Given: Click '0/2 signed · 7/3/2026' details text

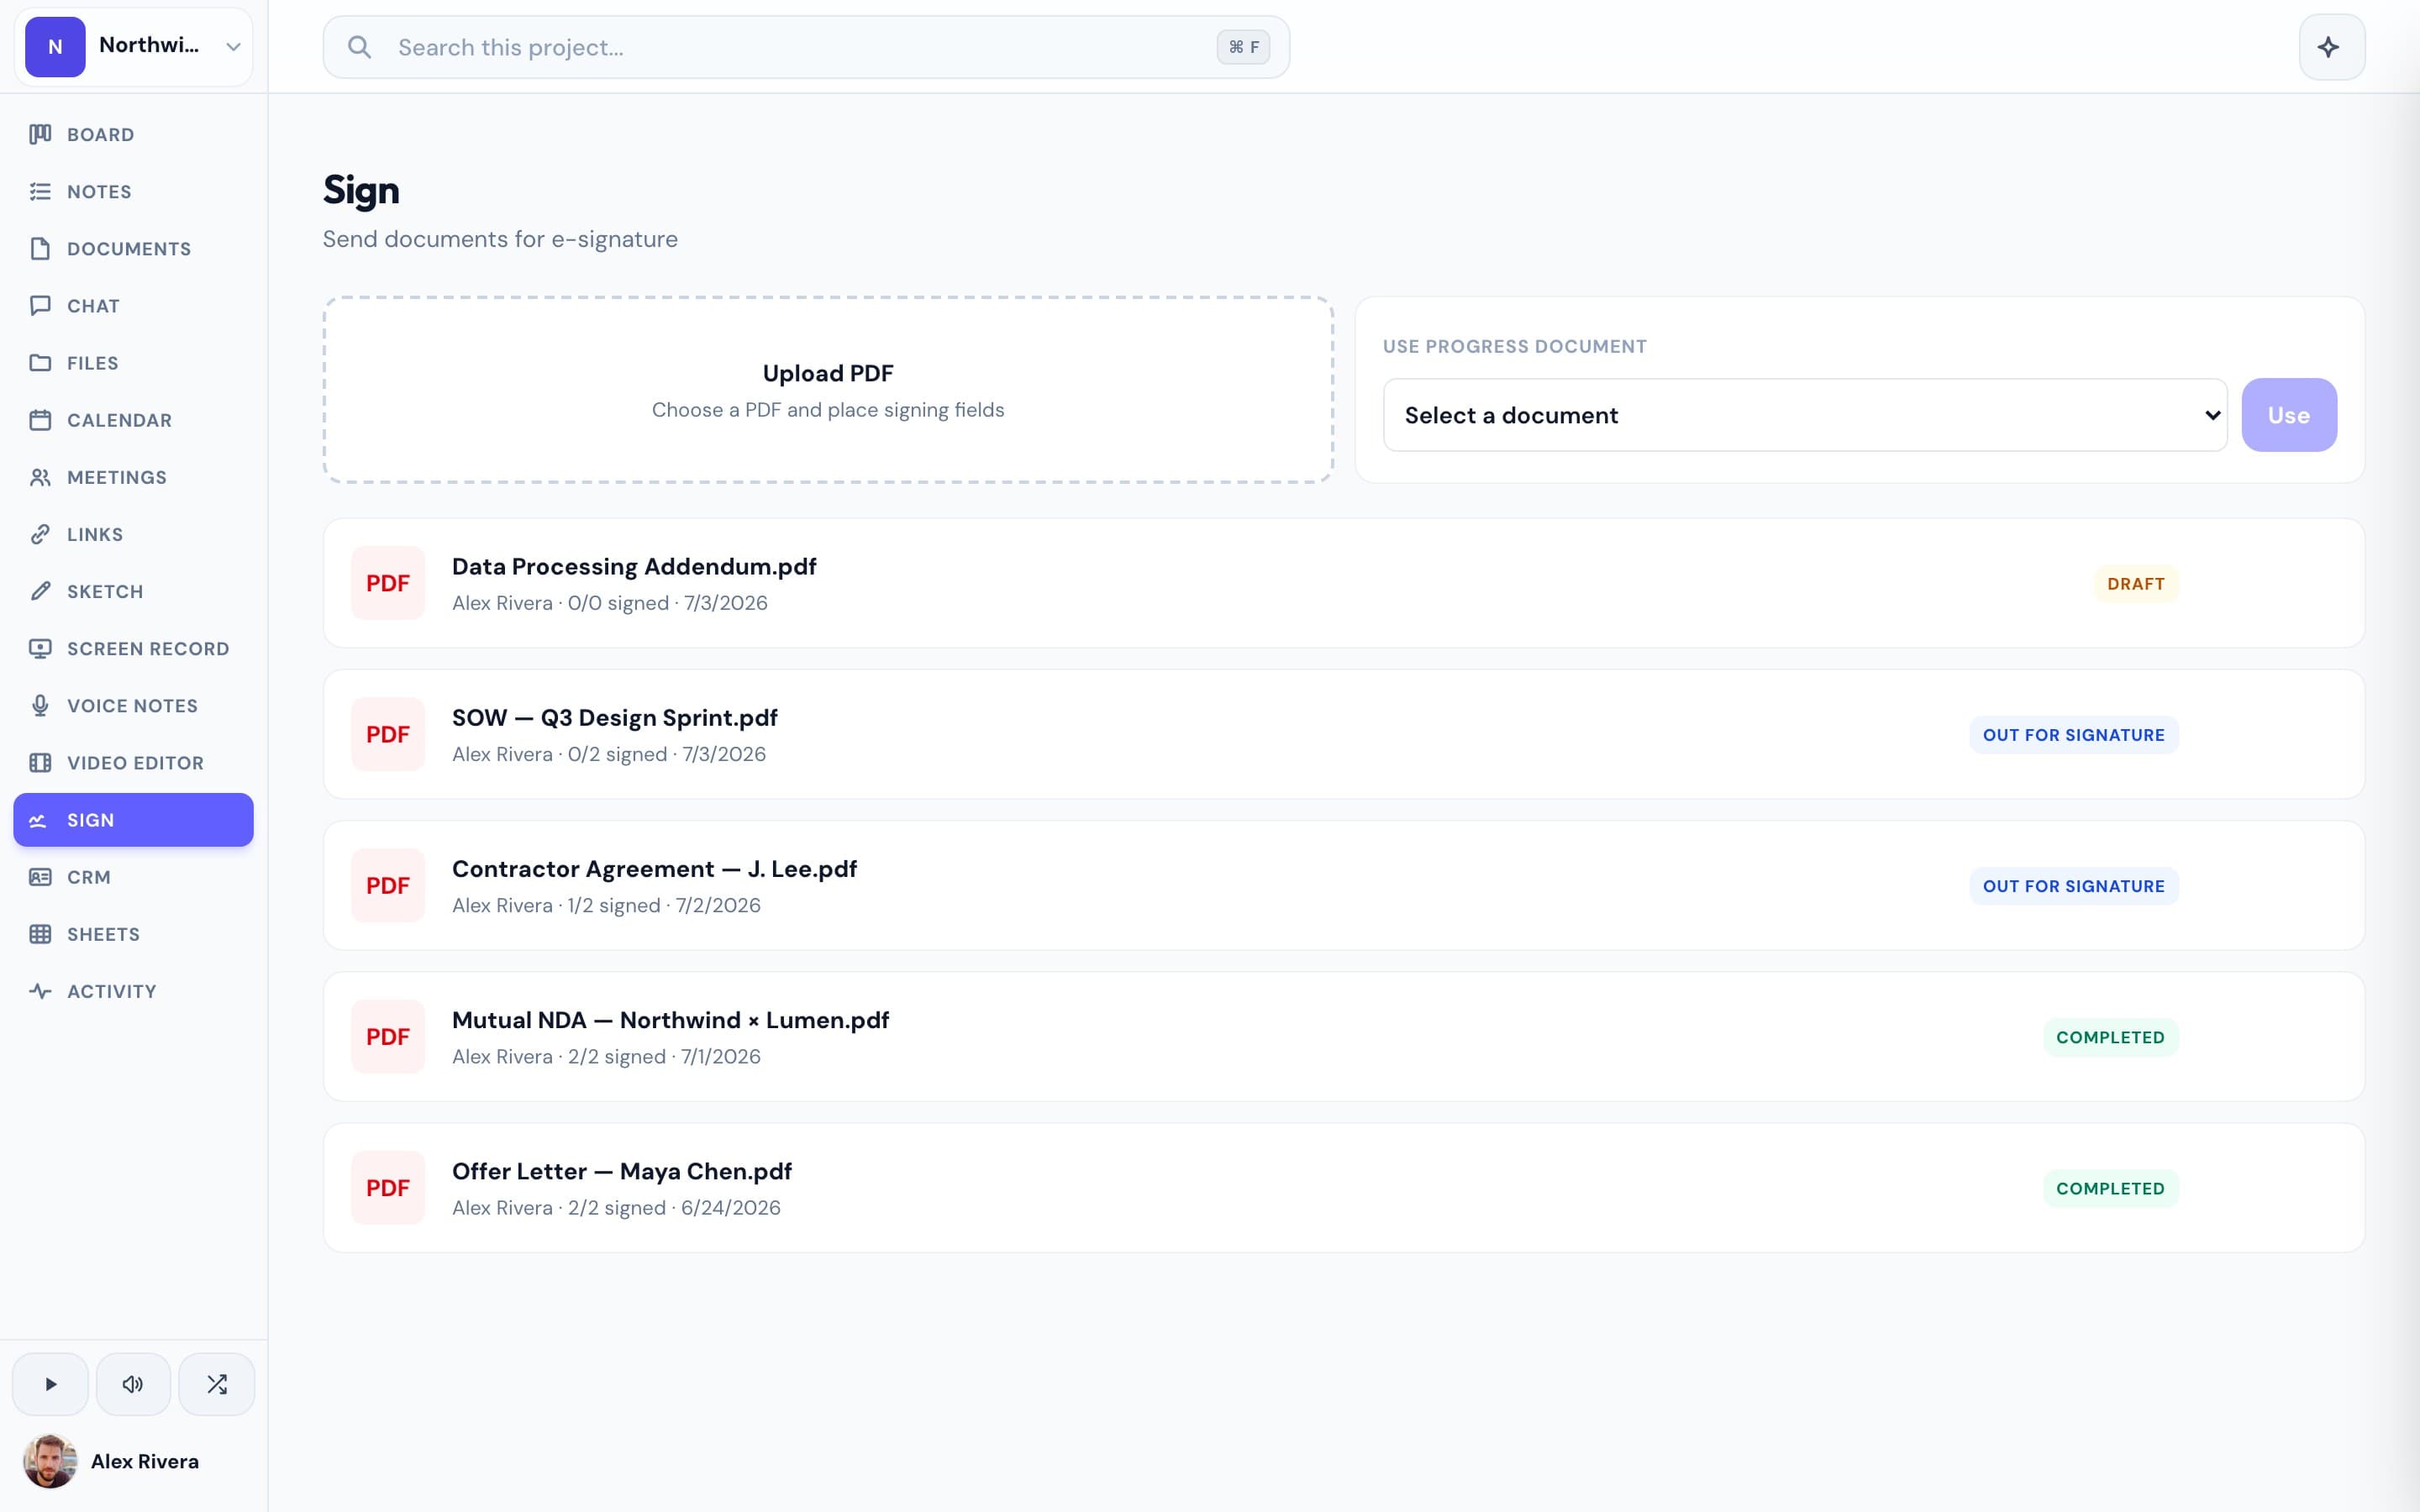Looking at the screenshot, I should pyautogui.click(x=667, y=754).
